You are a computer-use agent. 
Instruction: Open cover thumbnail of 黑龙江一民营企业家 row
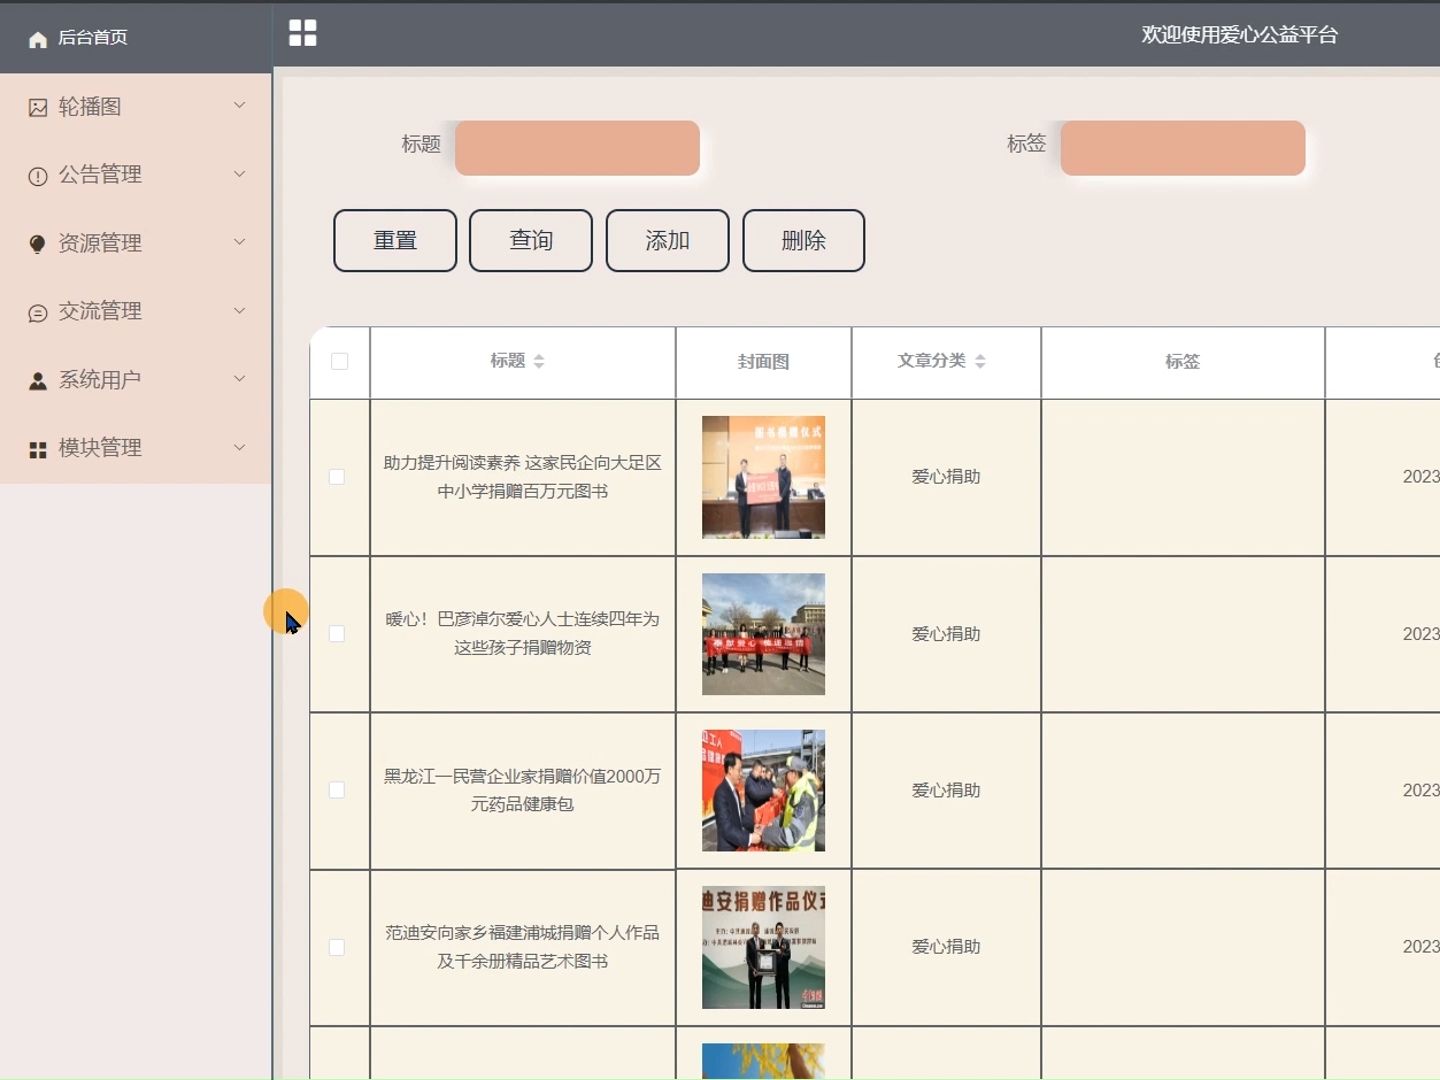click(763, 790)
